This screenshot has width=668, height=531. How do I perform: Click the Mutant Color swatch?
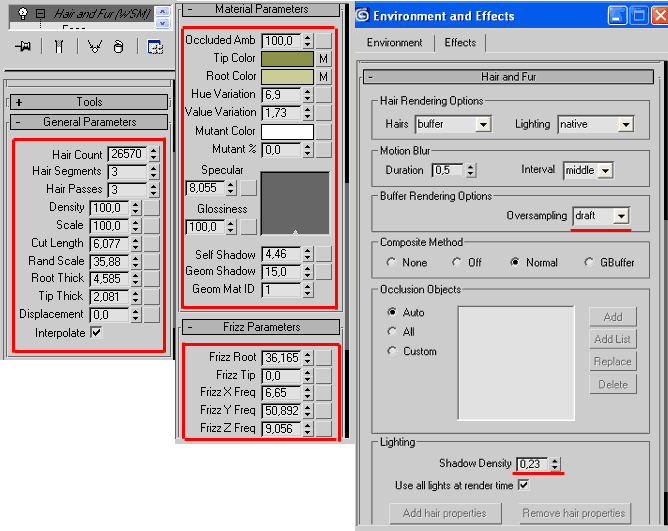tap(287, 131)
